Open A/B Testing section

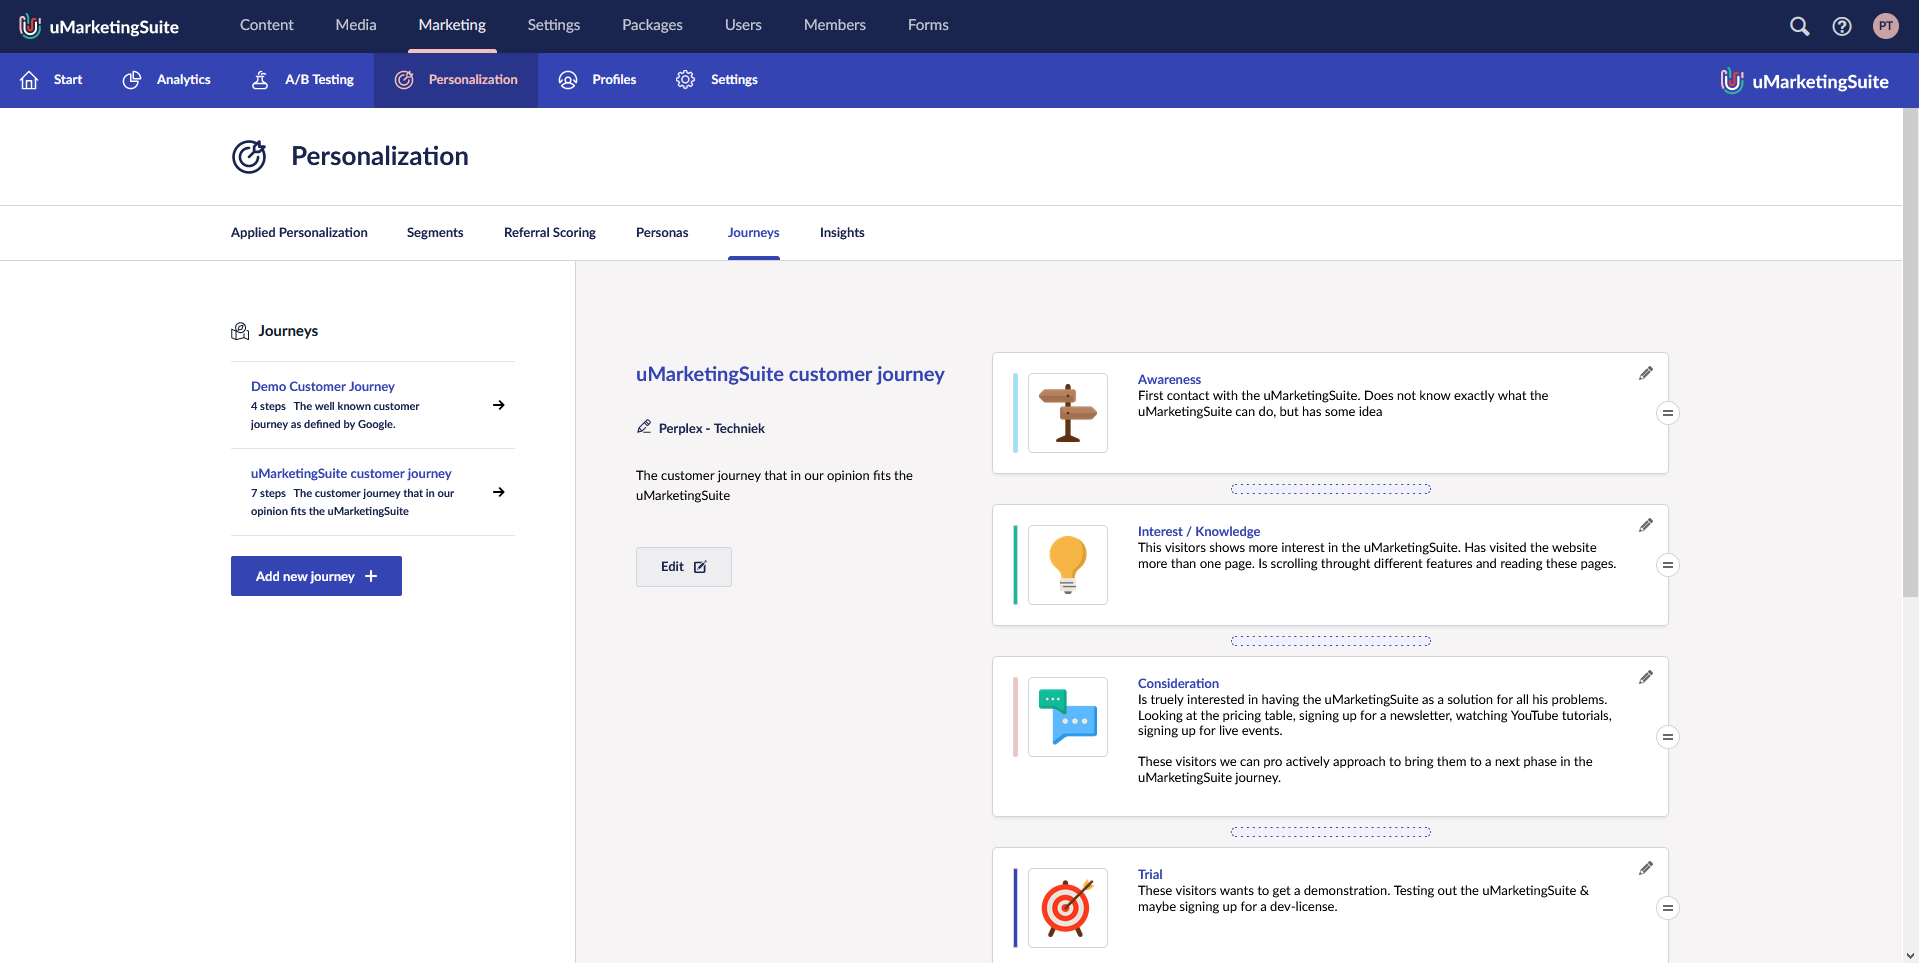point(302,80)
